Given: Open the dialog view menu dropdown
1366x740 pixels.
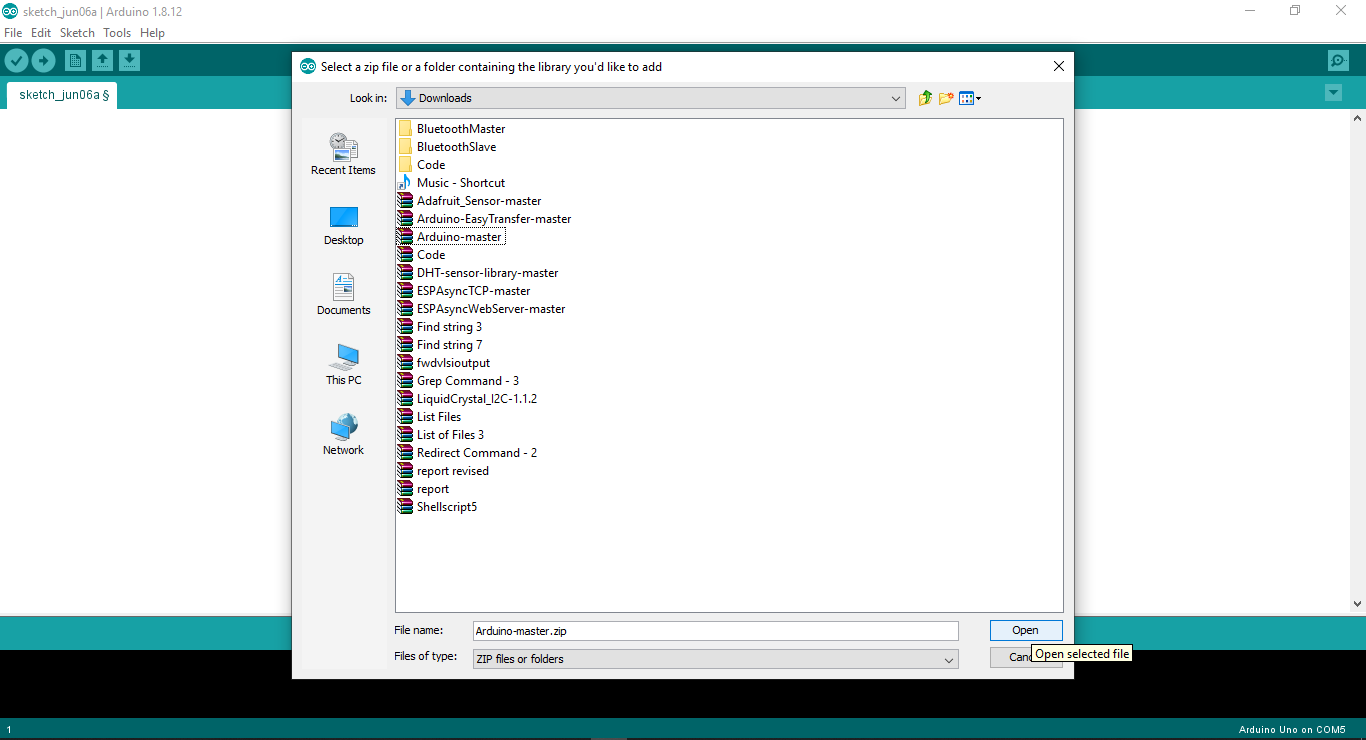Looking at the screenshot, I should pyautogui.click(x=970, y=98).
